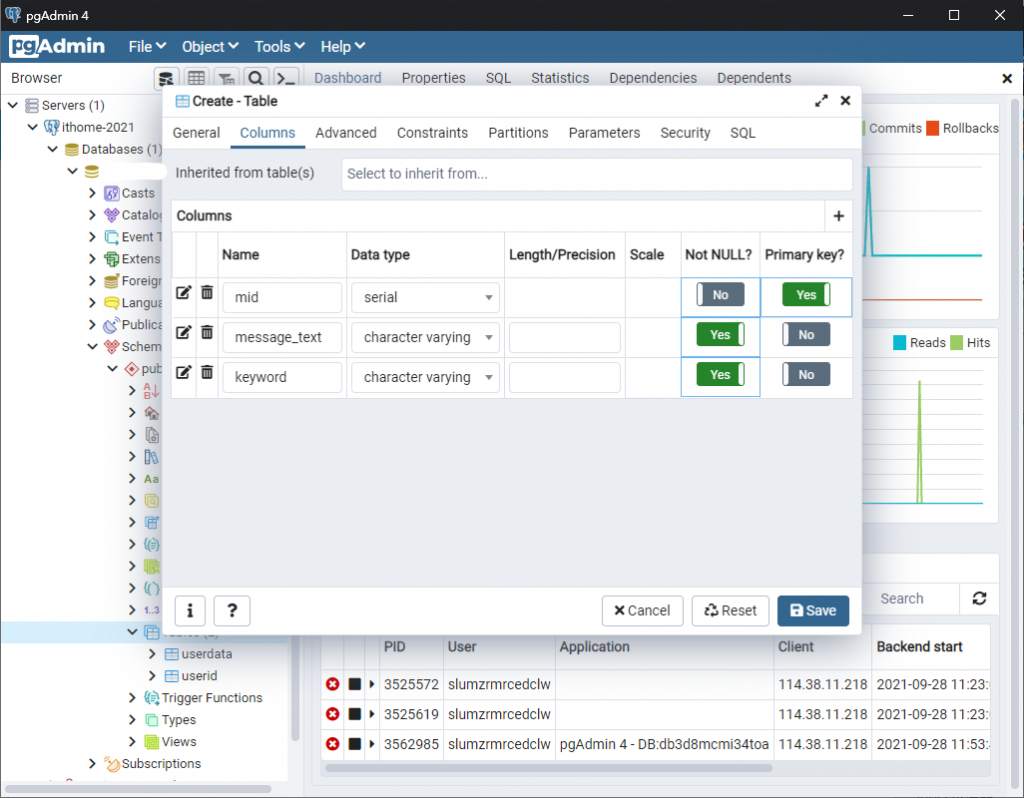This screenshot has width=1024, height=798.
Task: Click the Search Objects magnifier icon
Action: pyautogui.click(x=256, y=78)
